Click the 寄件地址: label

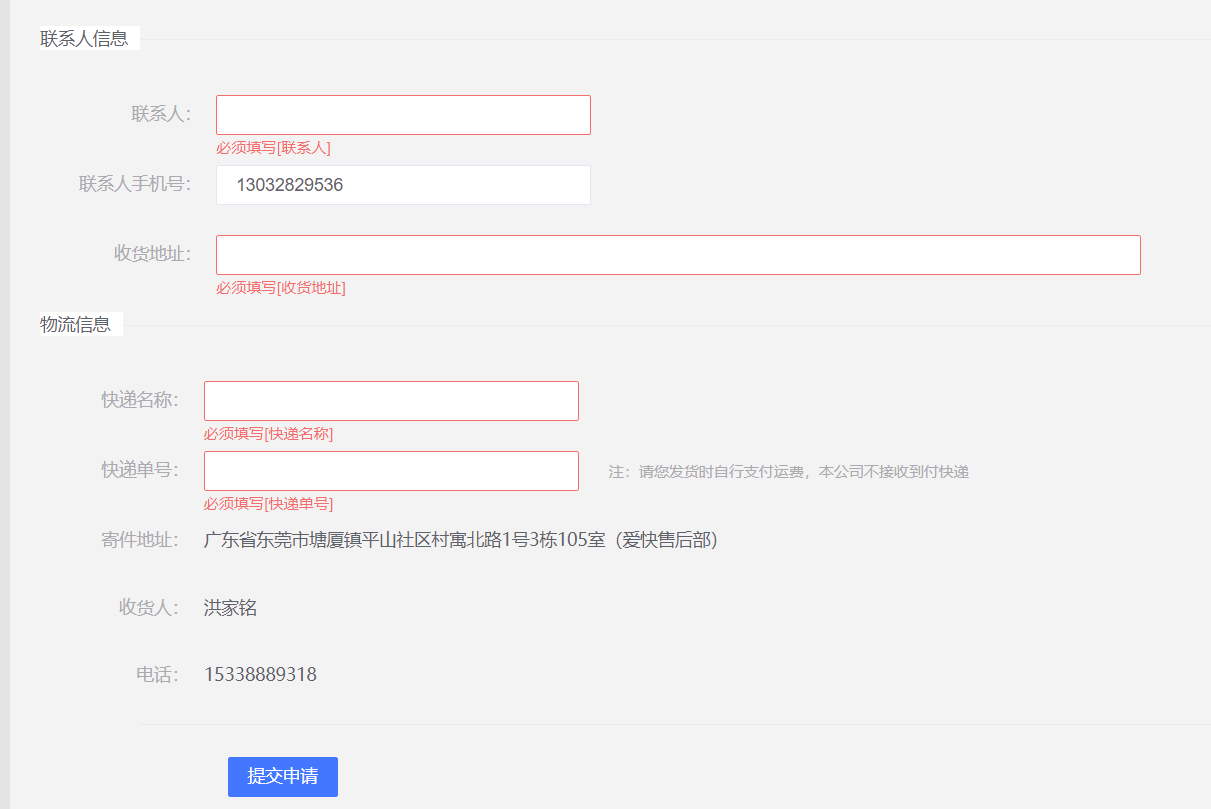[x=140, y=541]
